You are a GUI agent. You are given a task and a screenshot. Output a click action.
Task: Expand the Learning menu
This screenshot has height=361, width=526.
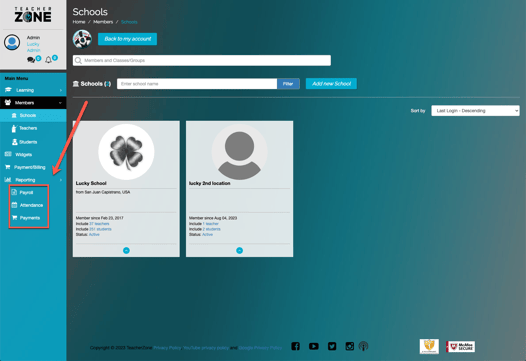tap(33, 90)
